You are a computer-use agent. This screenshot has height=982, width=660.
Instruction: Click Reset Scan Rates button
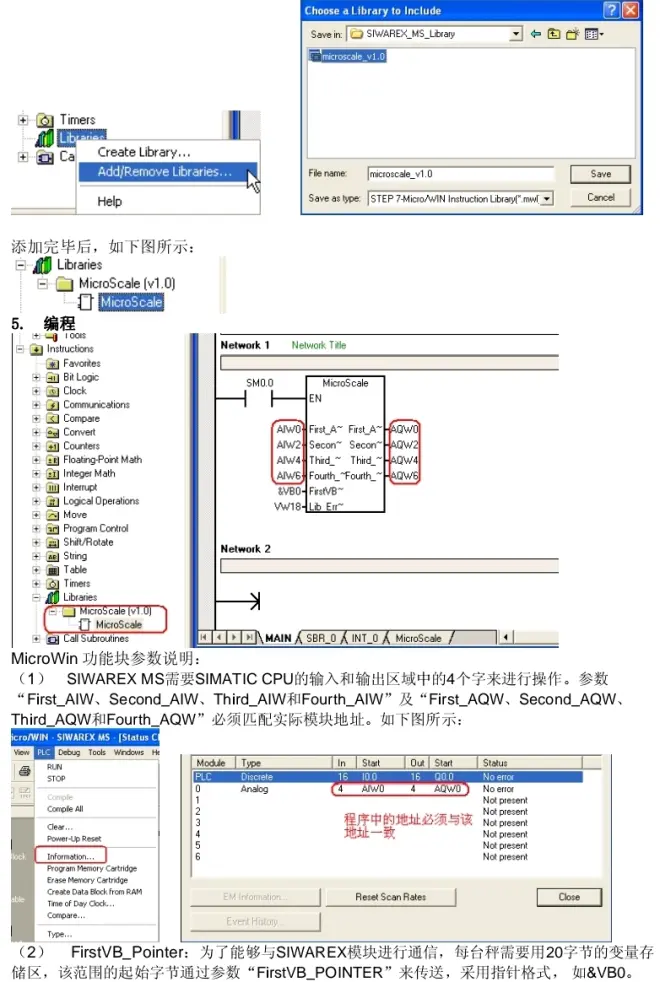pos(391,897)
